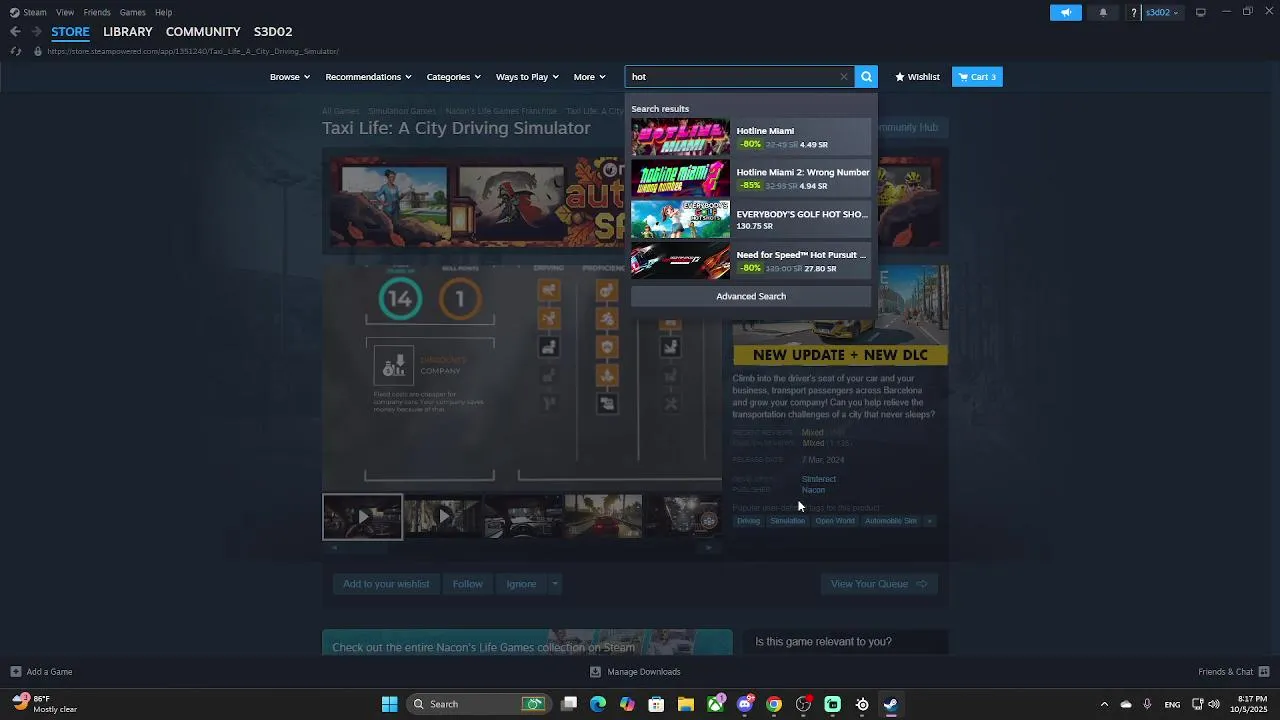The height and width of the screenshot is (720, 1280).
Task: Open Discord from taskbar
Action: pyautogui.click(x=744, y=704)
